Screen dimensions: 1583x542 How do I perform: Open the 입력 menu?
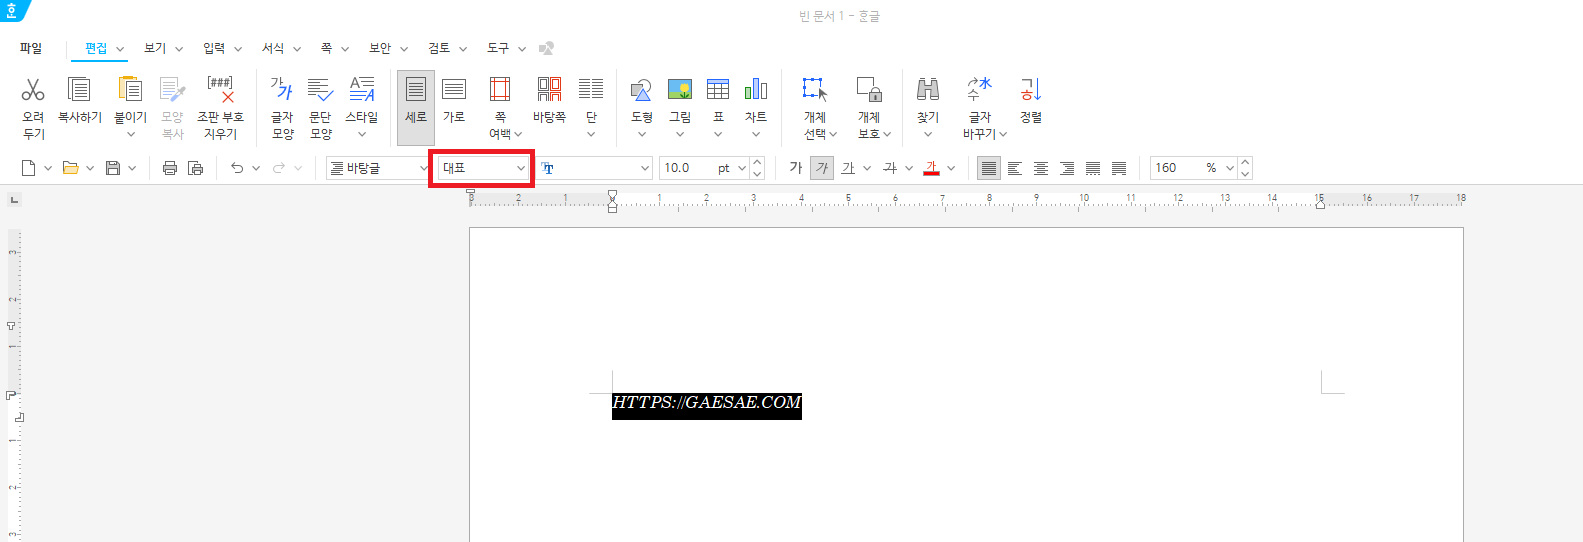214,48
